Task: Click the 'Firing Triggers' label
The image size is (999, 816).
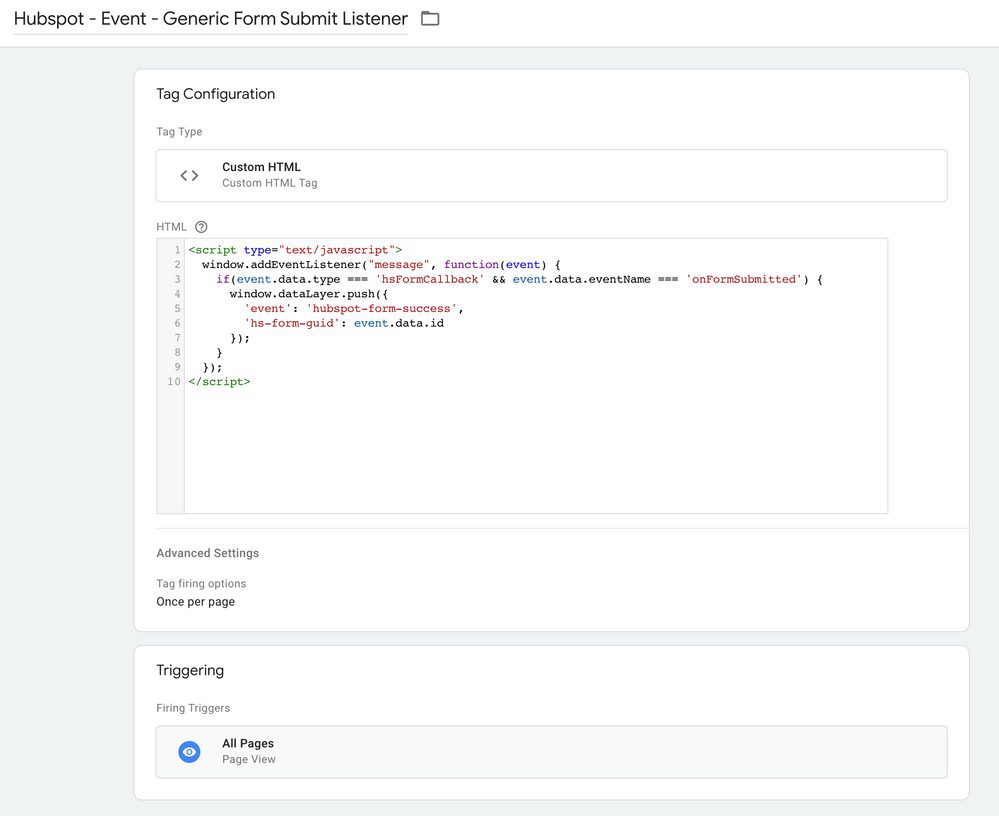Action: coord(193,708)
